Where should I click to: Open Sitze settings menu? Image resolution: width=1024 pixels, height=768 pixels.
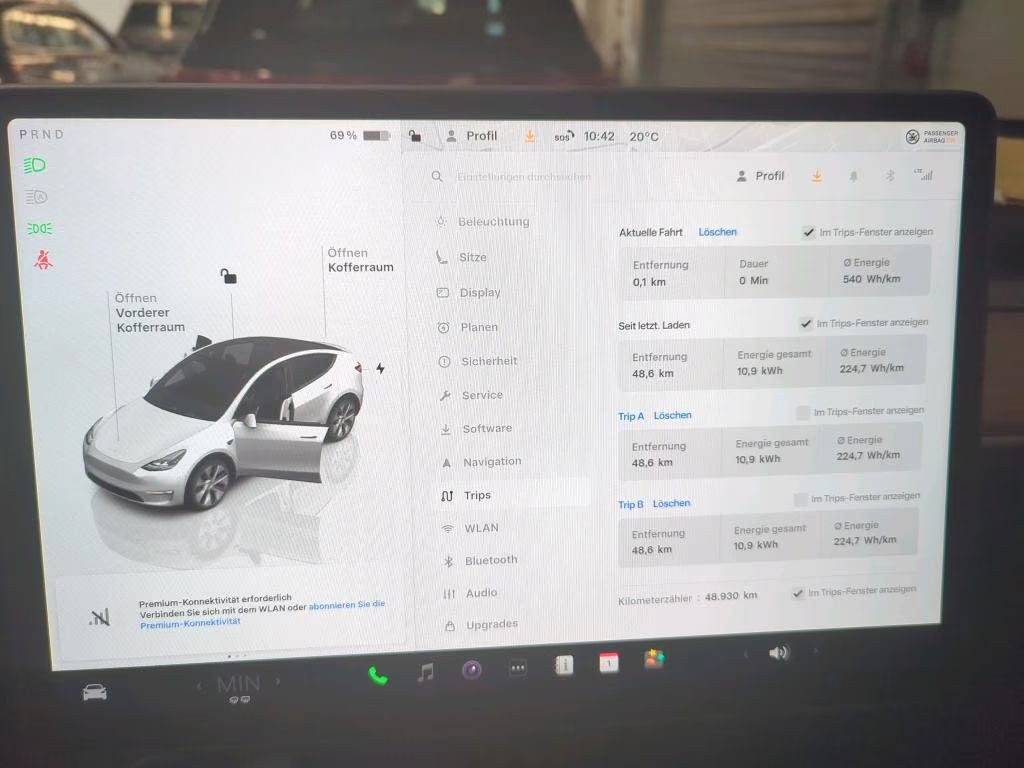coord(462,257)
